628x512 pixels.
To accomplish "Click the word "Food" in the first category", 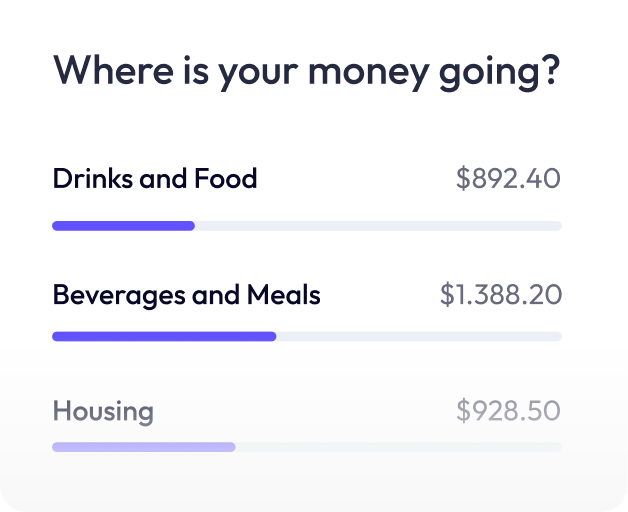I will pos(225,179).
